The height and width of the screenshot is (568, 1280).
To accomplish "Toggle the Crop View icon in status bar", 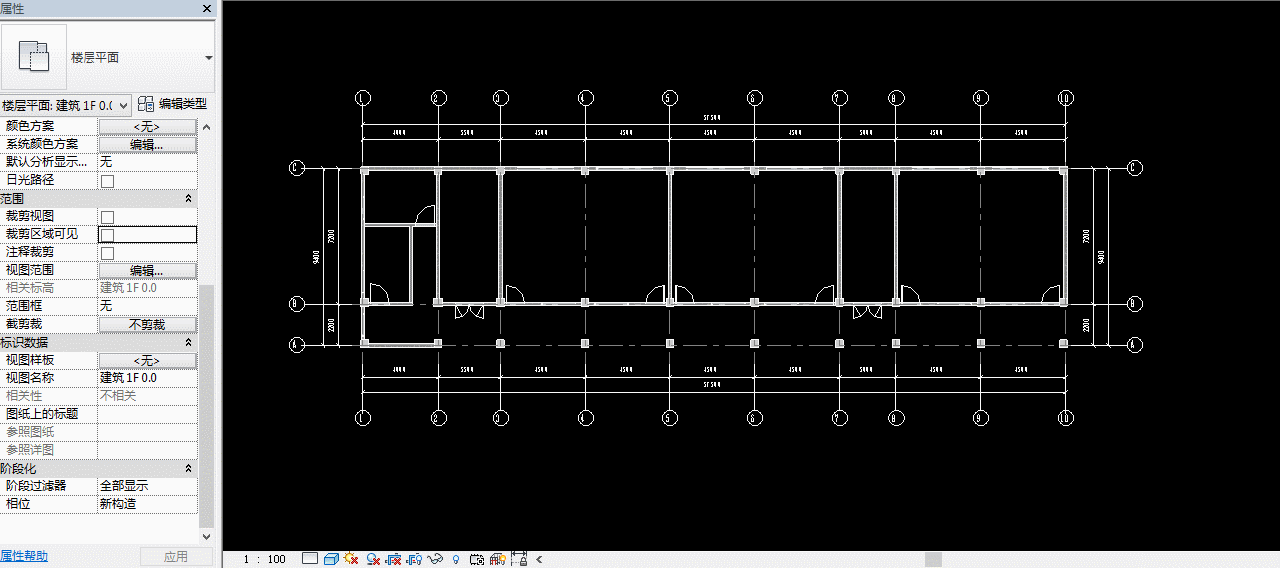I will coord(393,559).
